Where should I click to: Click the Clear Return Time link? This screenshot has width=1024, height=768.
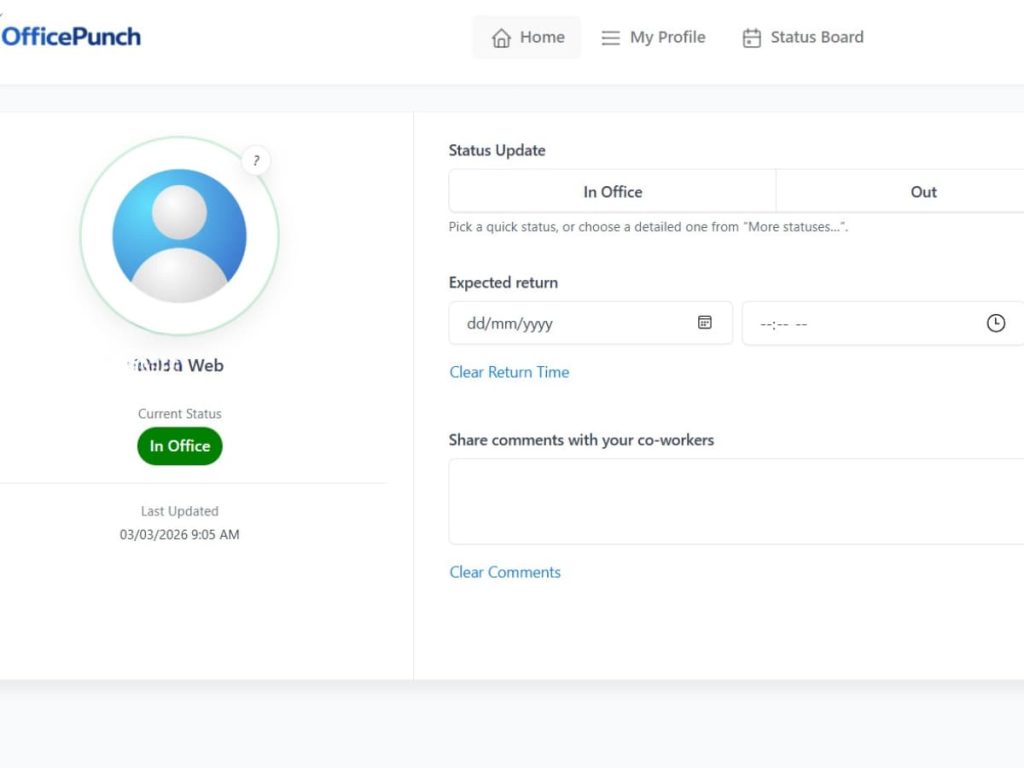pyautogui.click(x=509, y=372)
